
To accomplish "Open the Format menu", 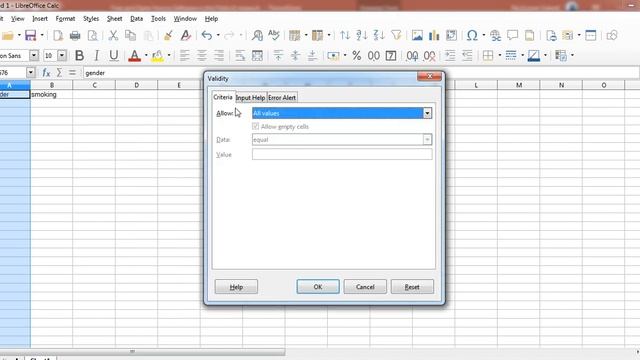I will pos(65,19).
